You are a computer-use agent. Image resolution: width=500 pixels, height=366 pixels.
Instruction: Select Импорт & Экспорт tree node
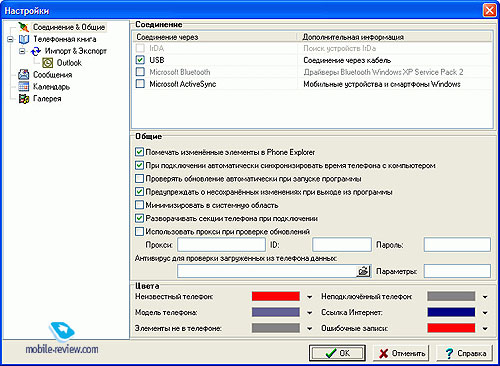[x=76, y=51]
